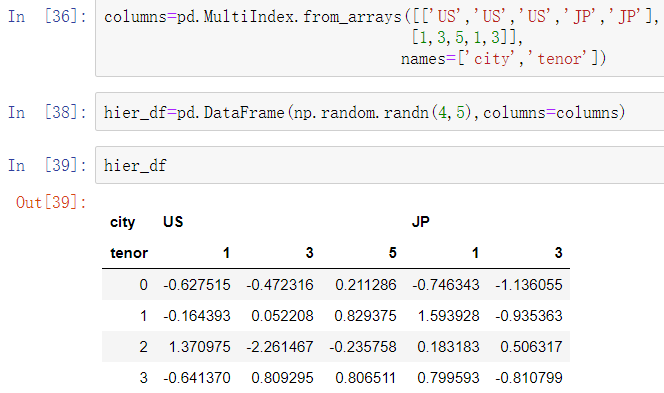Click row index 3 in output table
The width and height of the screenshot is (664, 393).
point(144,378)
